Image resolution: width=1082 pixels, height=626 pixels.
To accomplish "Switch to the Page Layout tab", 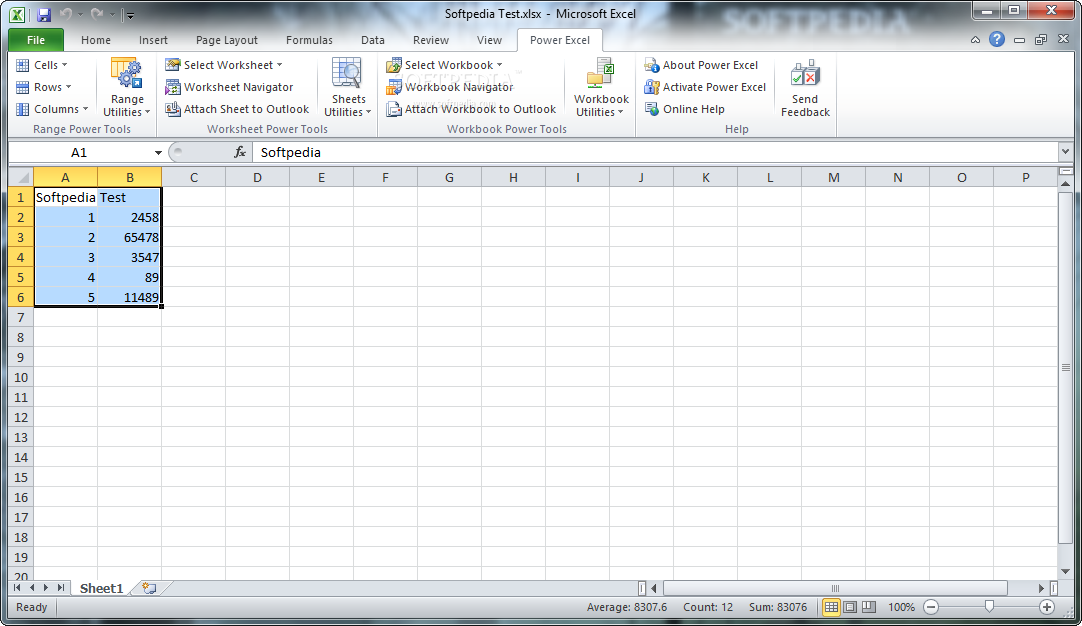I will pos(226,40).
